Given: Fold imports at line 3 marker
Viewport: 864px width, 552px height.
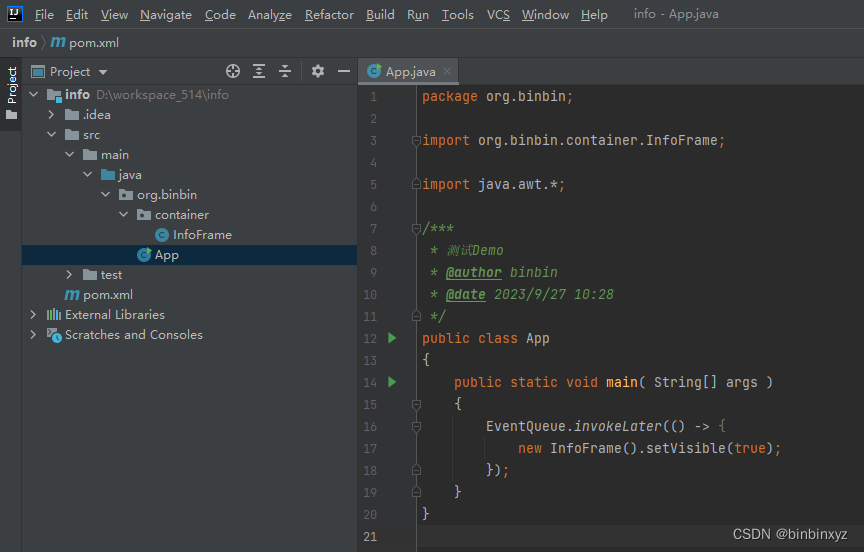Looking at the screenshot, I should 417,140.
